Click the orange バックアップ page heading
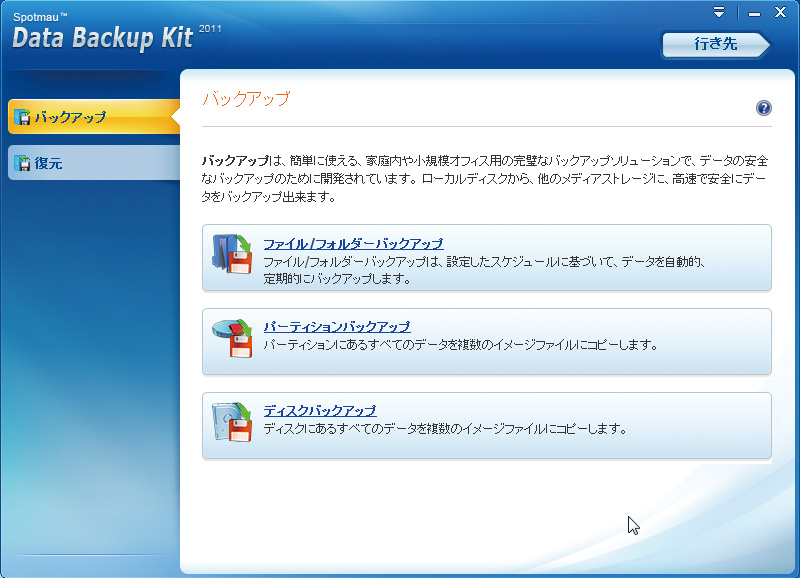 coord(246,98)
